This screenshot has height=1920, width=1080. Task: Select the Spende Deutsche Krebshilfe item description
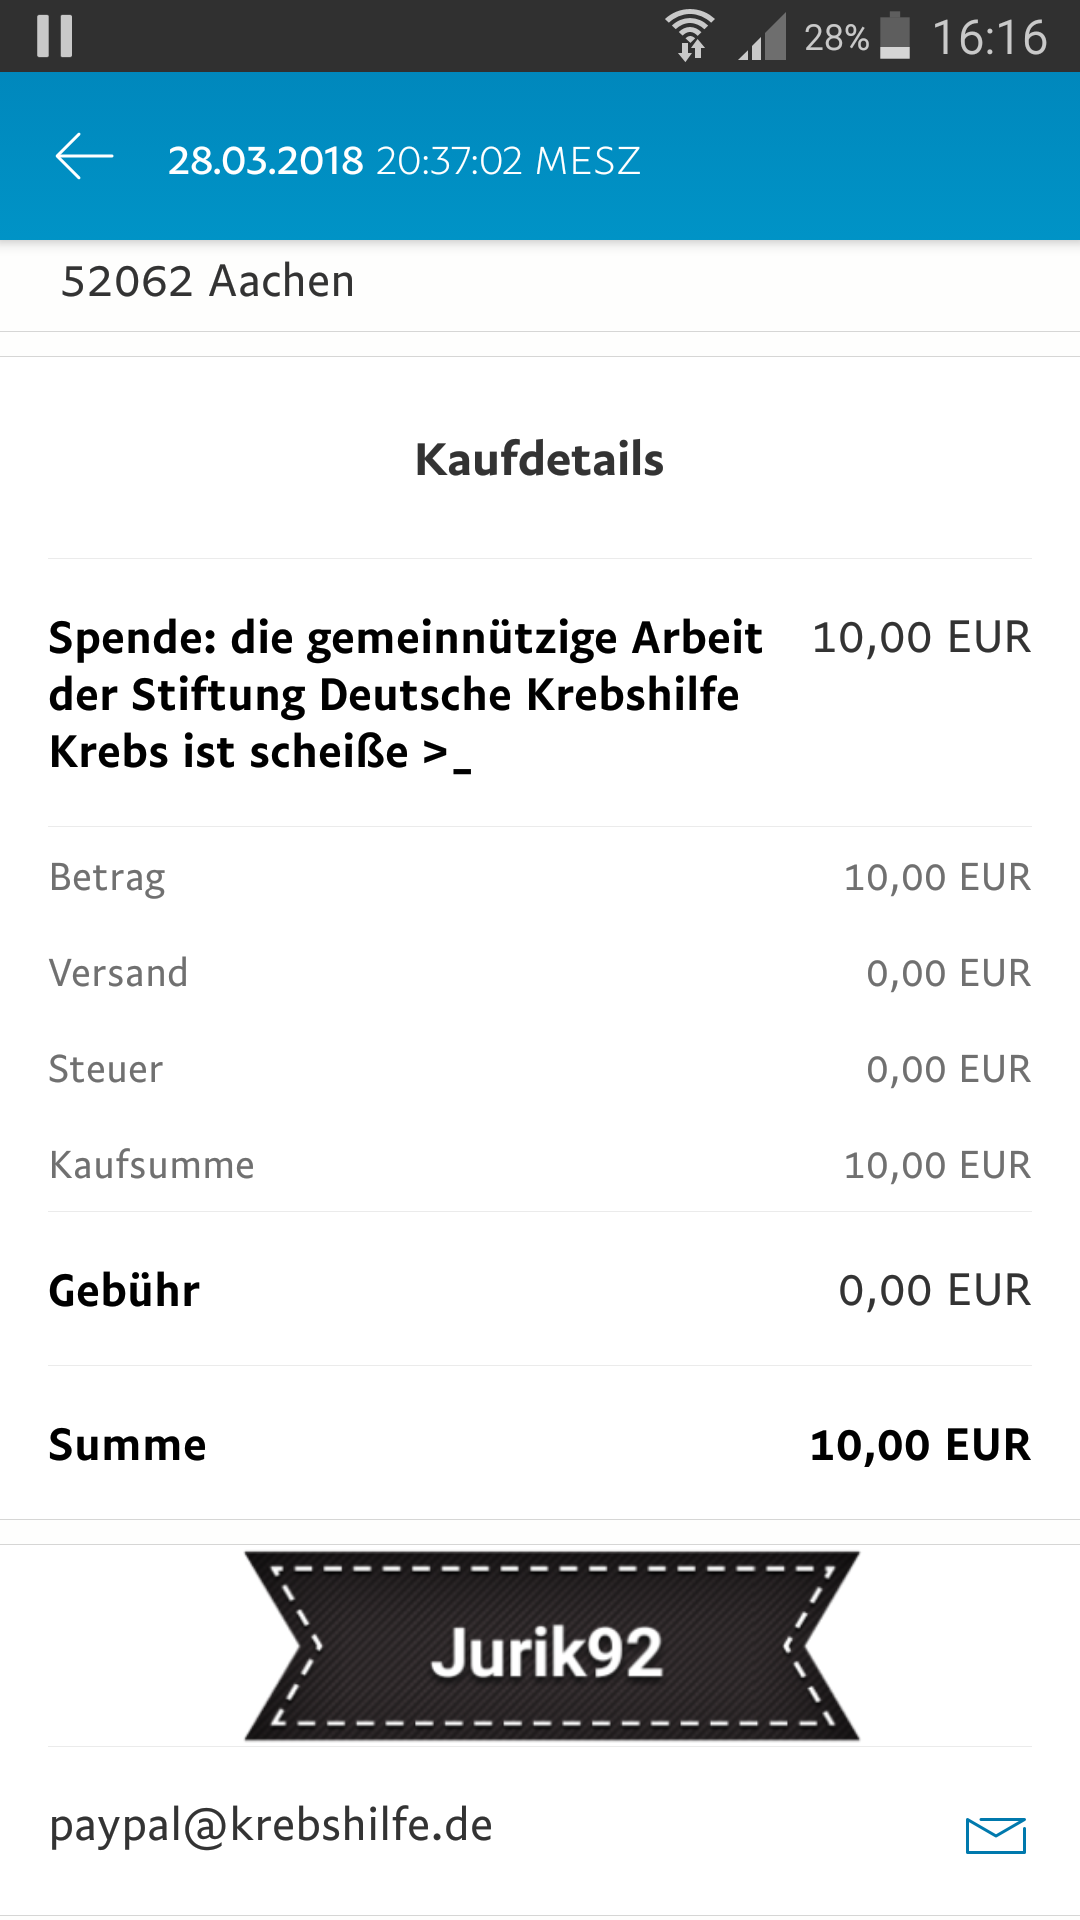click(406, 695)
